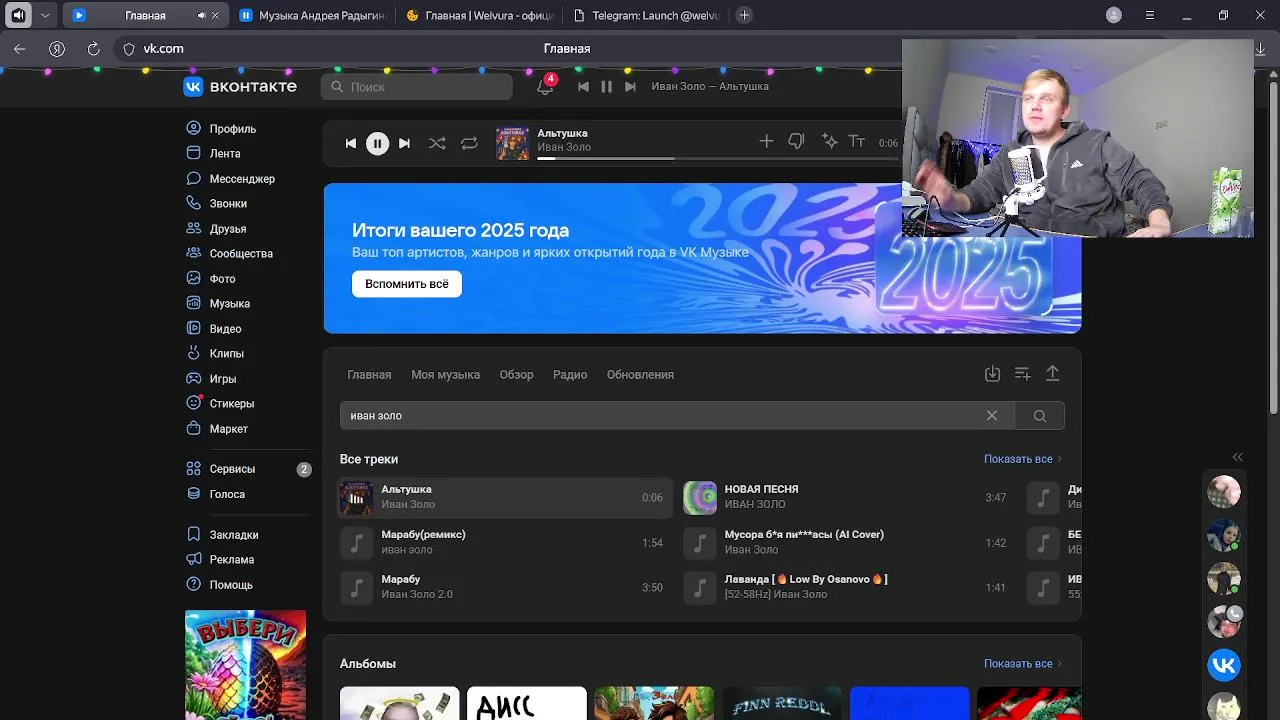Open Голоса in the sidebar
1280x720 pixels.
(215, 494)
